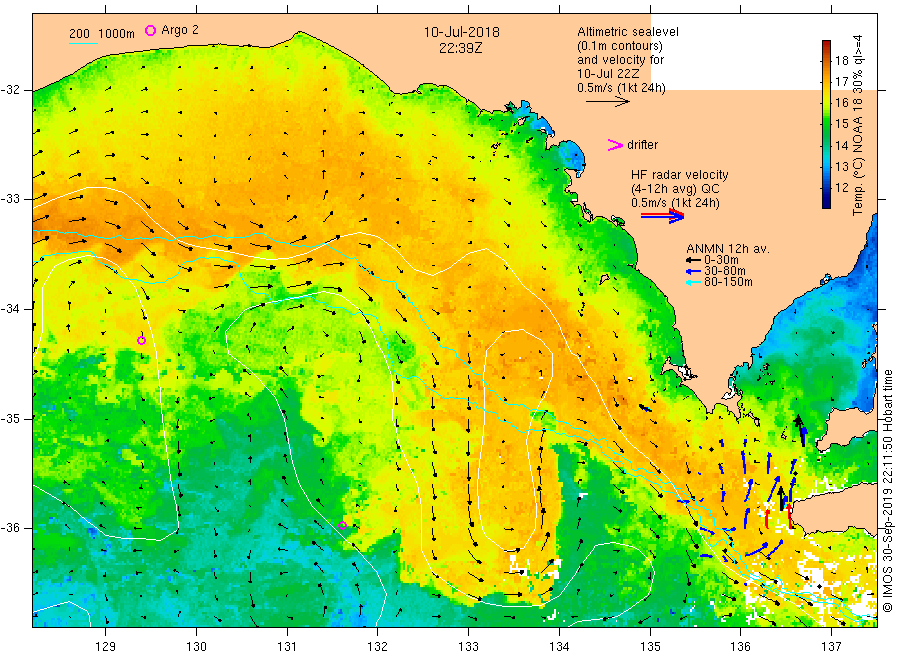Viewport: 900px width, 660px height.
Task: Click the 'HF radar velocity' heading
Action: click(680, 175)
